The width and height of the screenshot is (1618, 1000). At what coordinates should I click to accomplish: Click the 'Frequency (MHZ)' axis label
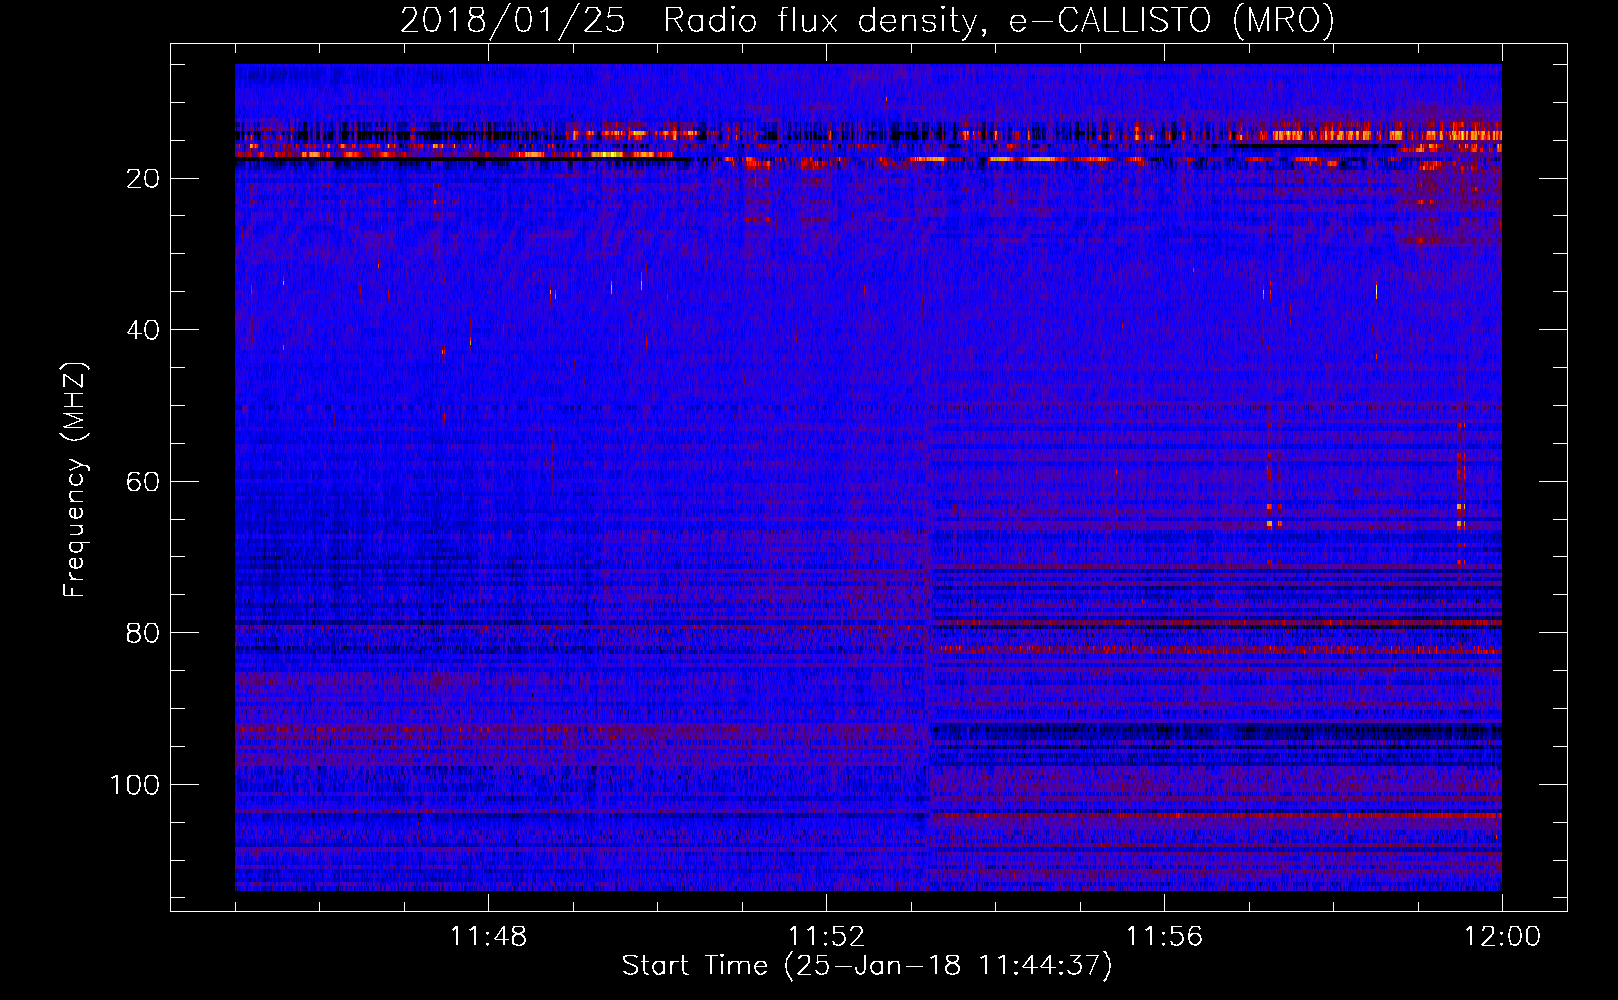75,479
